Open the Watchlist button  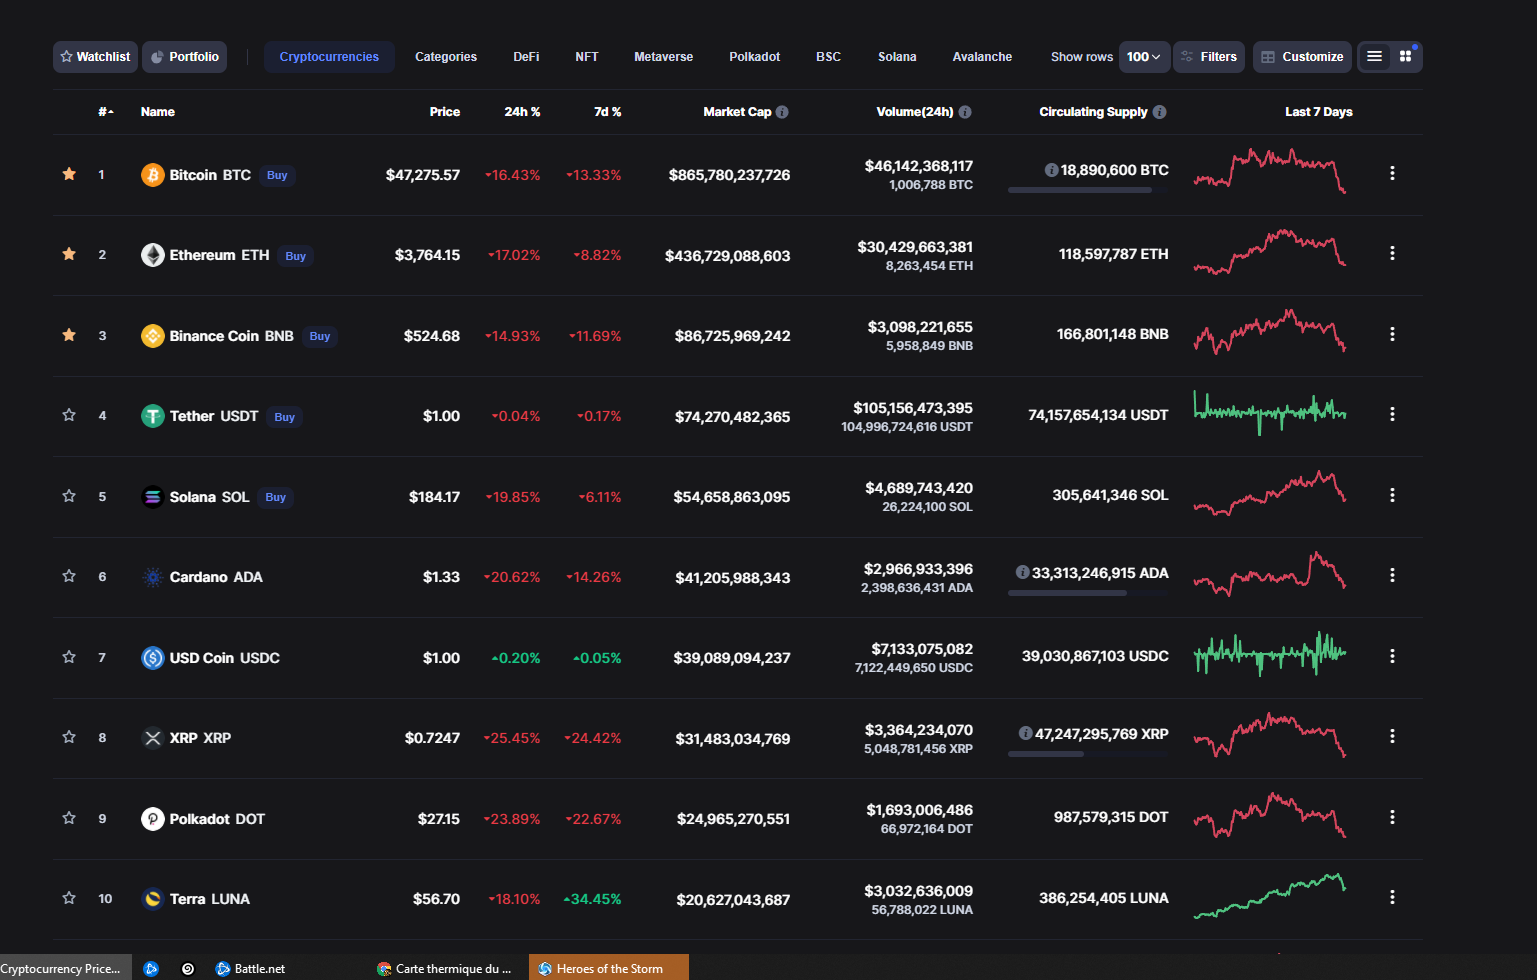point(95,57)
